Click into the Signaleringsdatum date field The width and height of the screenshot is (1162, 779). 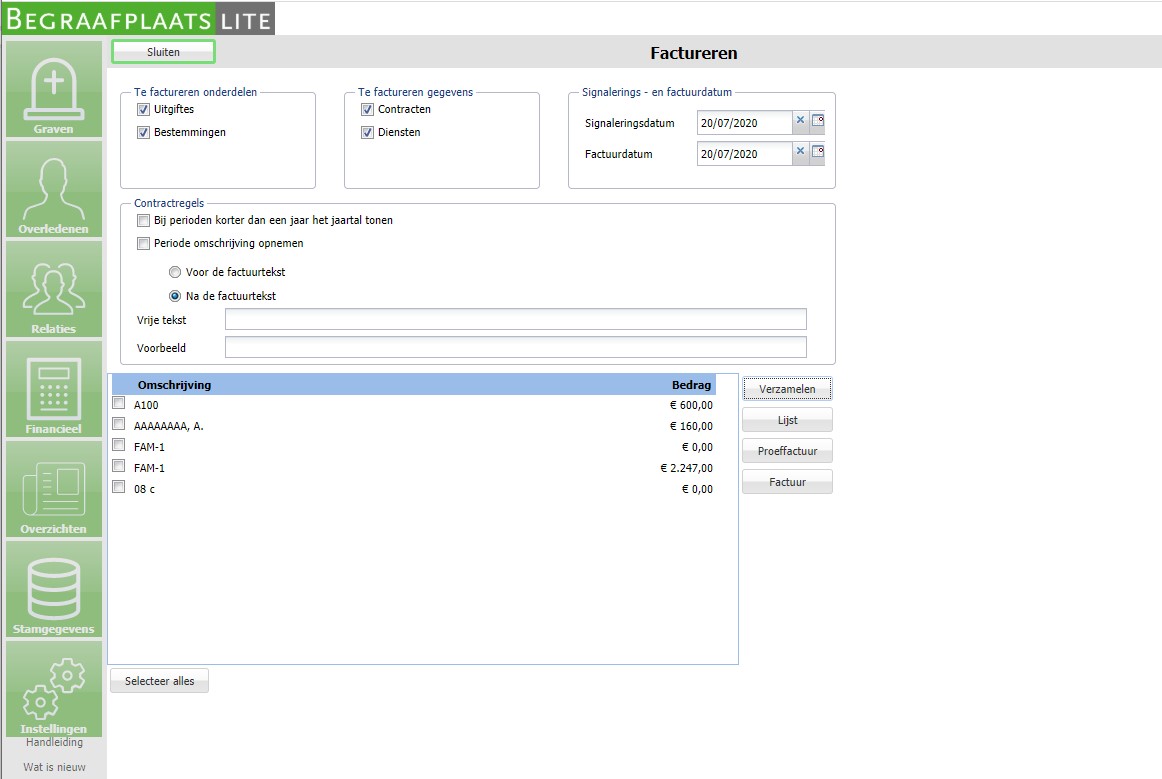pos(744,123)
